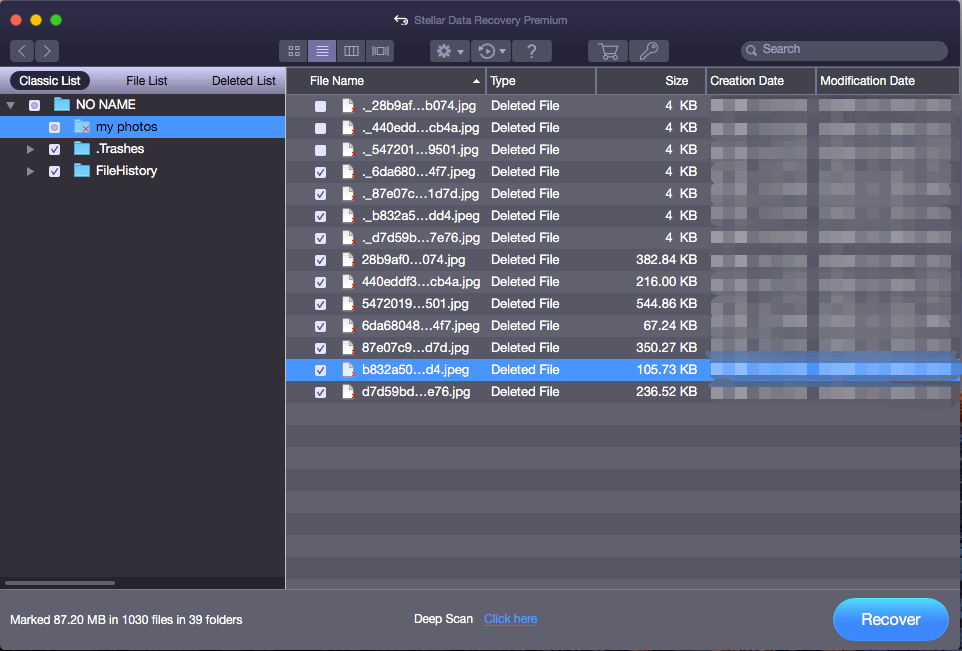Click the Search field
The height and width of the screenshot is (651, 962).
click(844, 50)
